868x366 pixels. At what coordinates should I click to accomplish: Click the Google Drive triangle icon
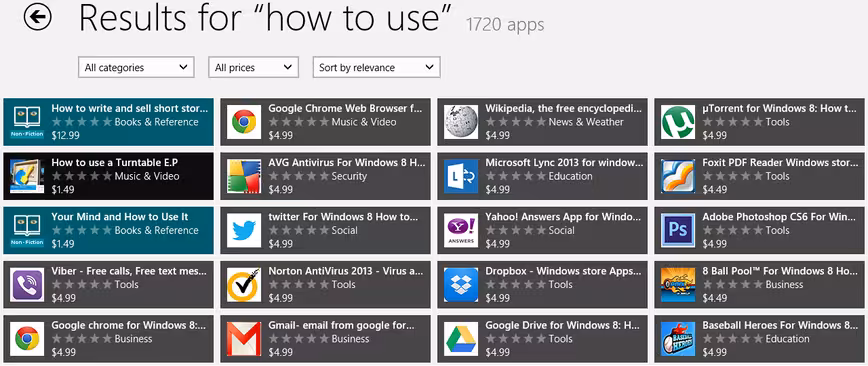[x=461, y=339]
